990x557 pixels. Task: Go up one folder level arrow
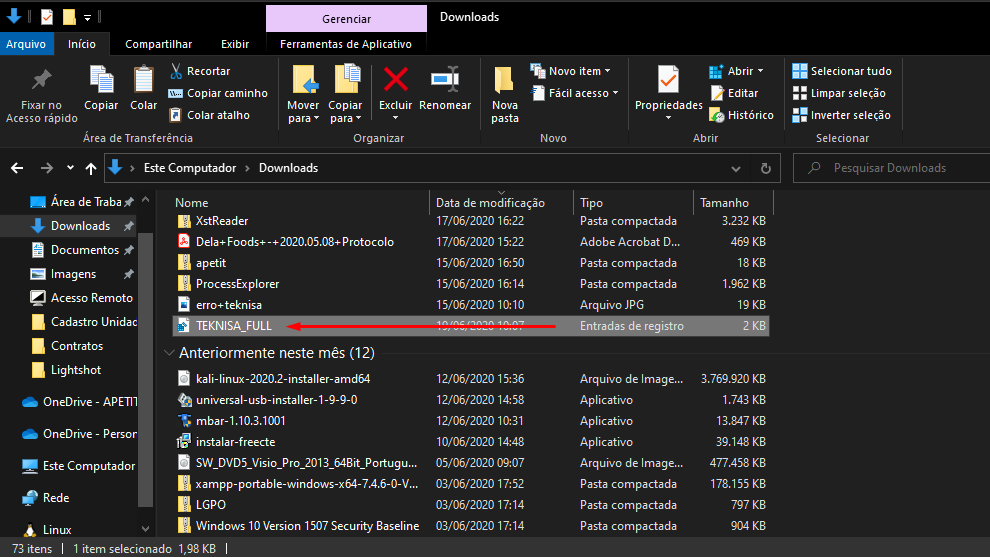(91, 168)
